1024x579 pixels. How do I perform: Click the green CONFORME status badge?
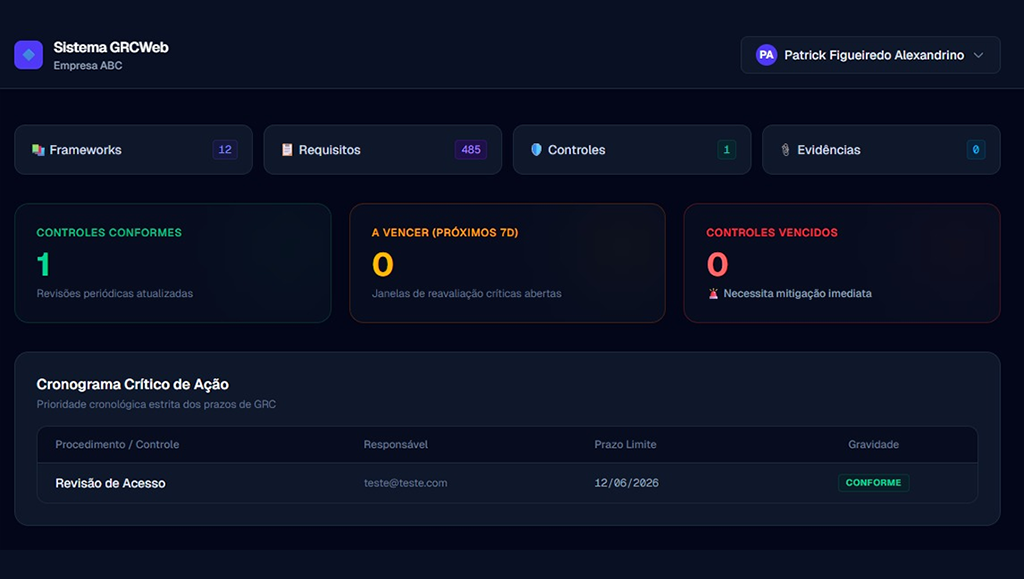click(873, 483)
